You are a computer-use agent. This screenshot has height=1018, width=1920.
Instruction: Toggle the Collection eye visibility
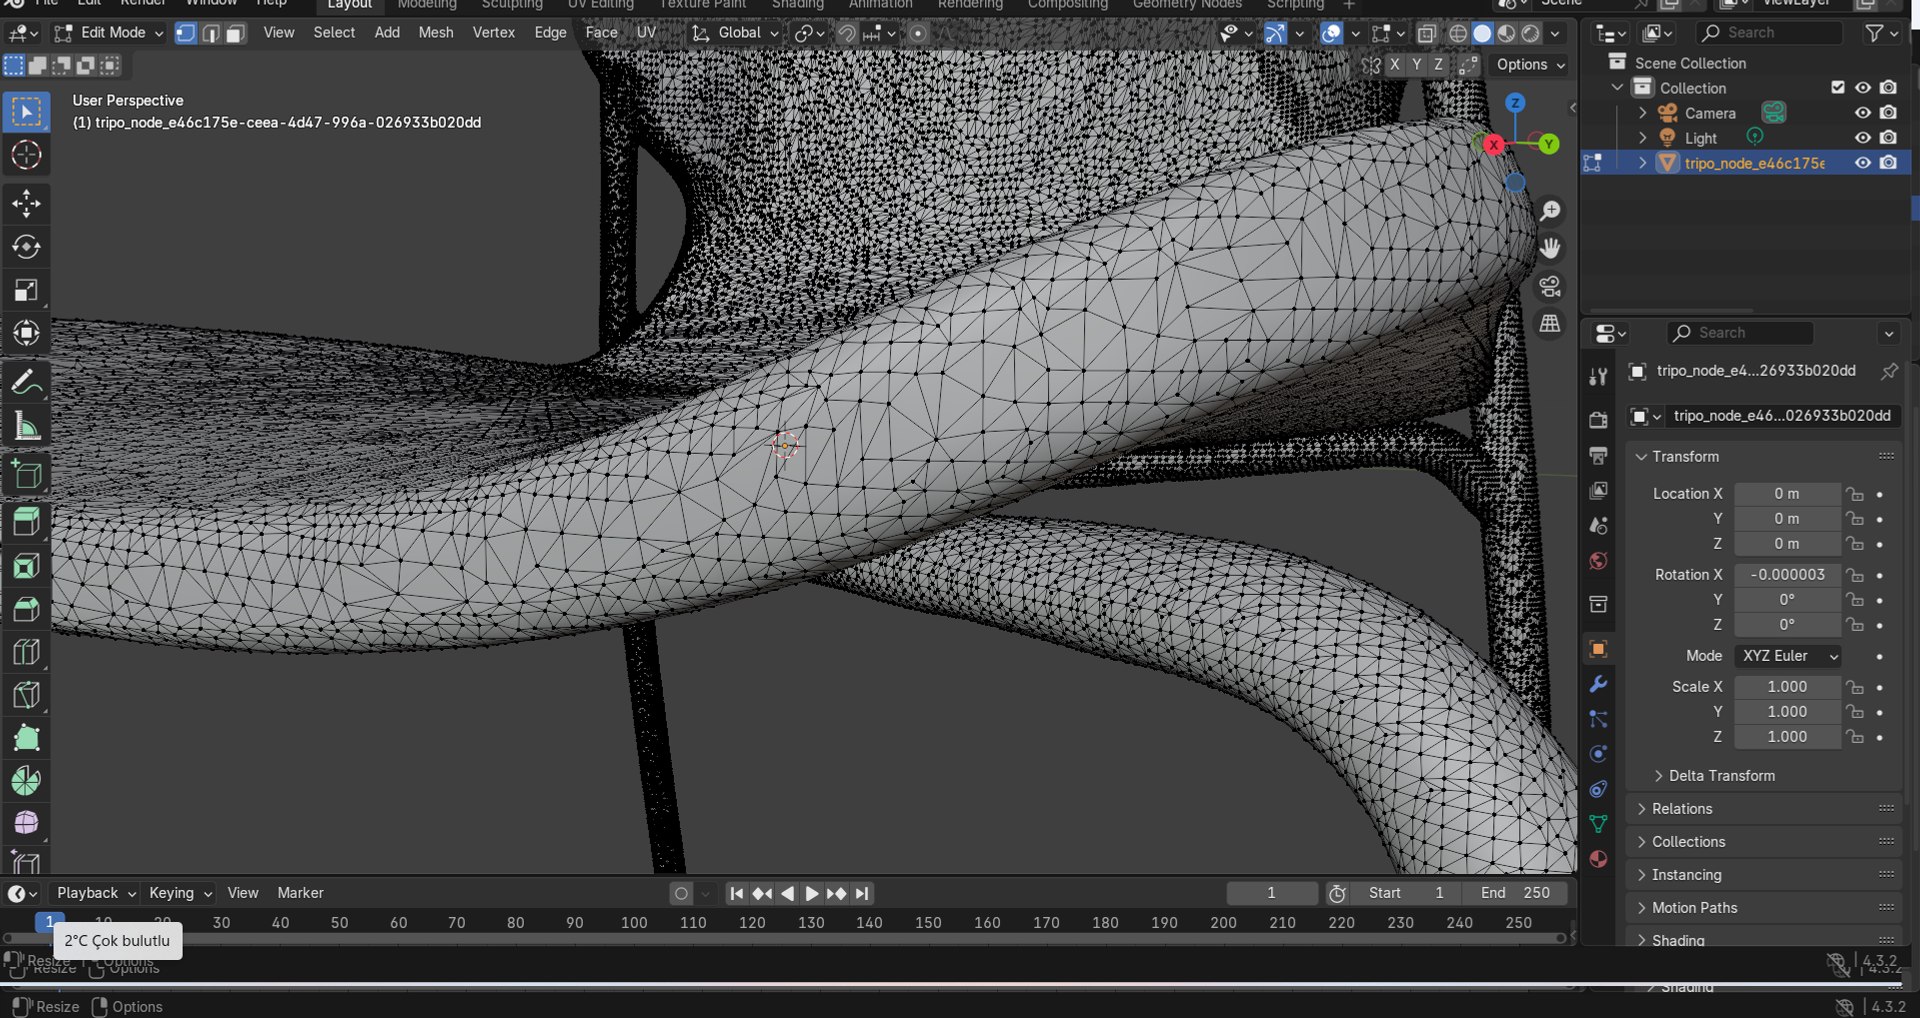(x=1863, y=88)
